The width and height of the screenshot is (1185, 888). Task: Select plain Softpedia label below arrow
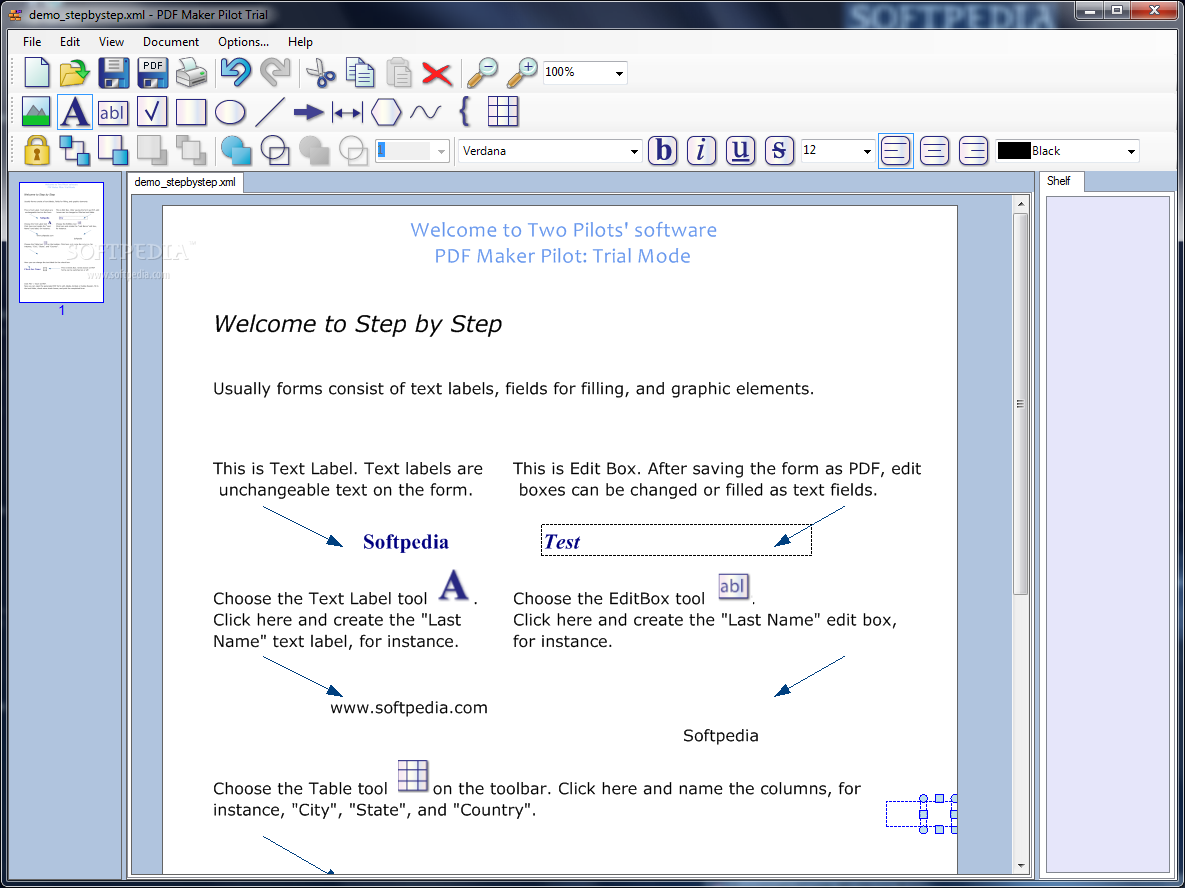[720, 736]
